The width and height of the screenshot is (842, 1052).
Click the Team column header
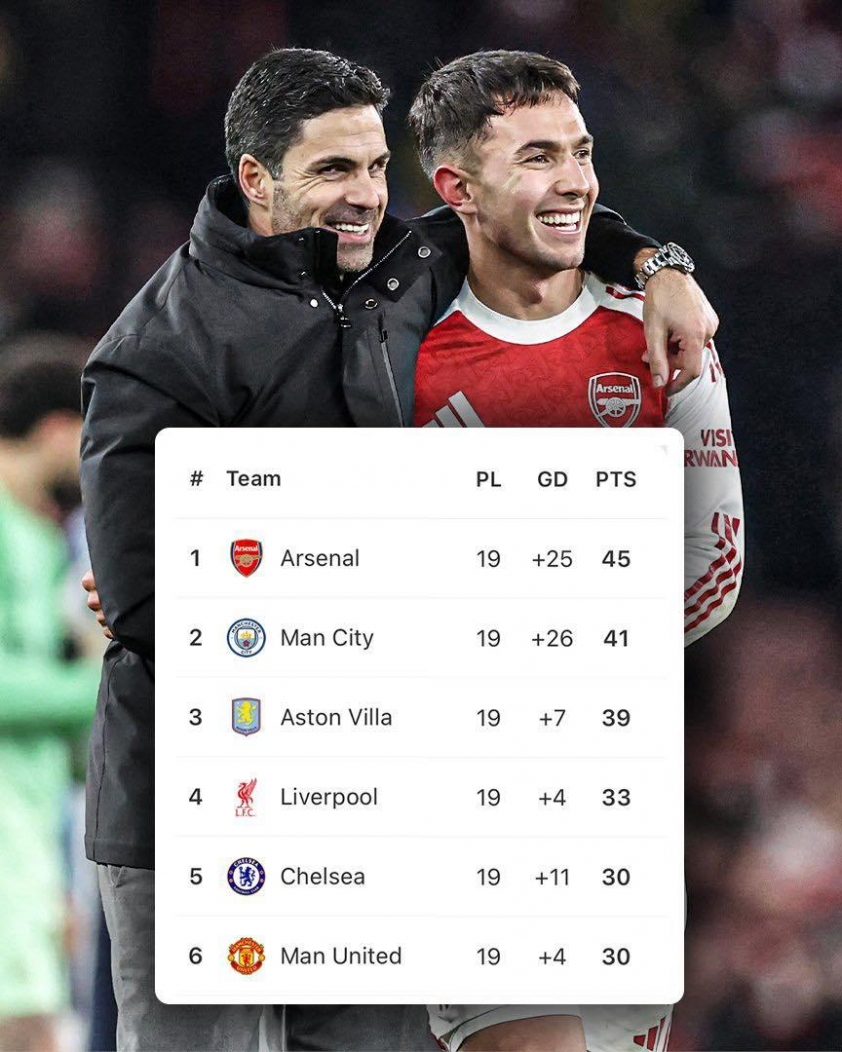point(253,478)
